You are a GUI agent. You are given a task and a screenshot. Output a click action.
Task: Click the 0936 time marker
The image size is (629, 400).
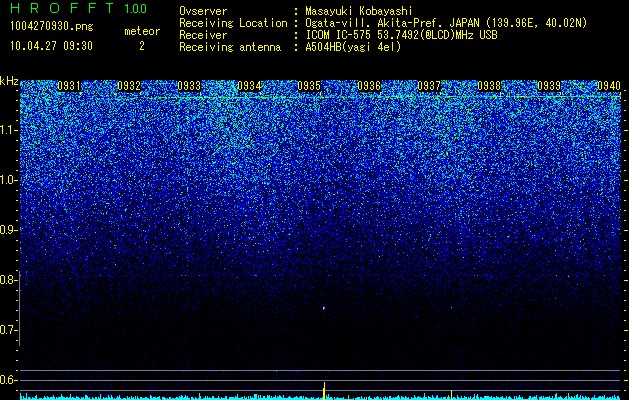pos(369,86)
